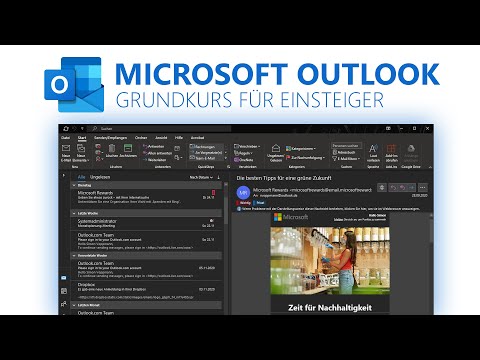Open the Zur Nachverfolgung flag dropdown
Image resolution: width=480 pixels, height=360 pixels.
point(305,158)
